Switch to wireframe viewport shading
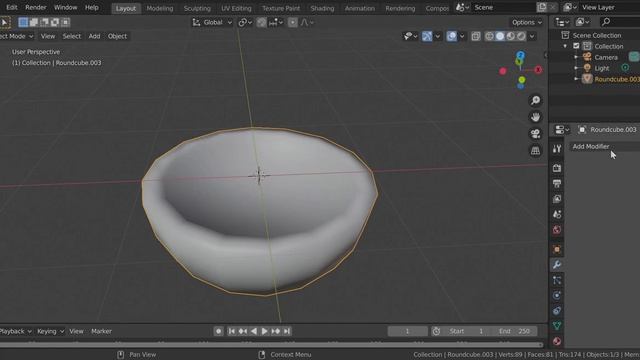Viewport: 640px width, 360px height. pos(489,36)
